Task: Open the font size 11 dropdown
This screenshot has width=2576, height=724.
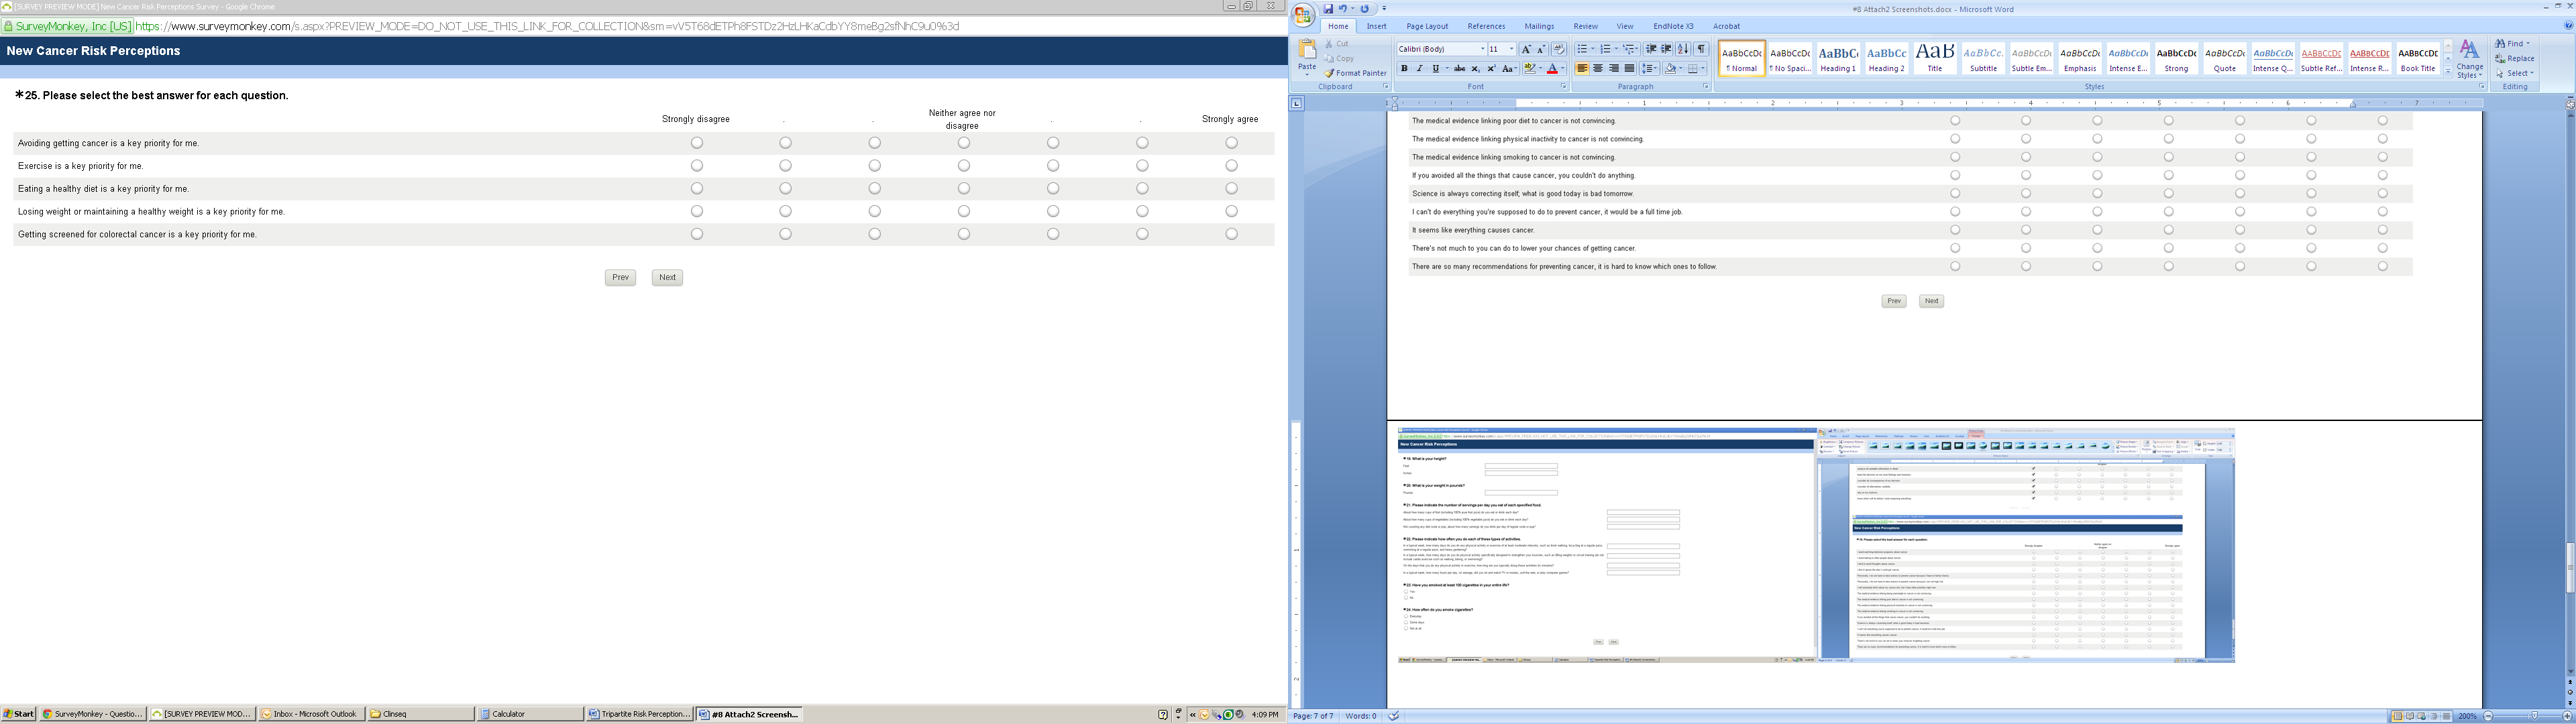Action: (1511, 49)
